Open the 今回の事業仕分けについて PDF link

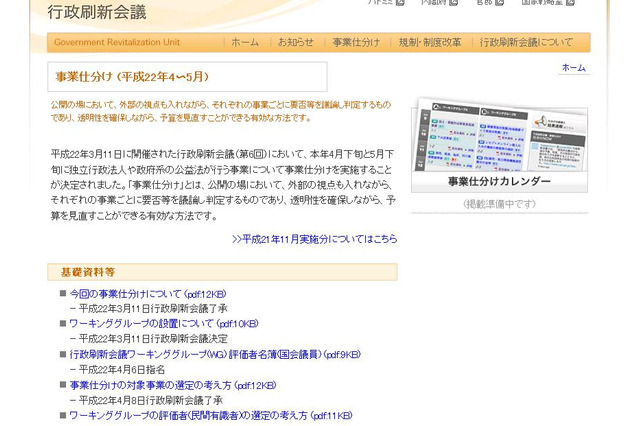[x=148, y=294]
